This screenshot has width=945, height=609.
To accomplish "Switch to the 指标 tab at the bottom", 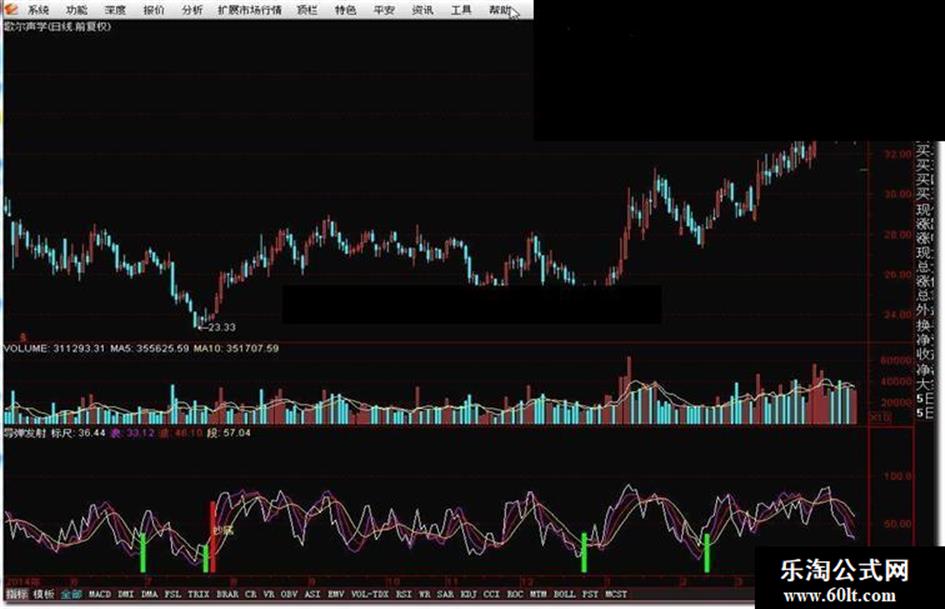I will coord(17,594).
